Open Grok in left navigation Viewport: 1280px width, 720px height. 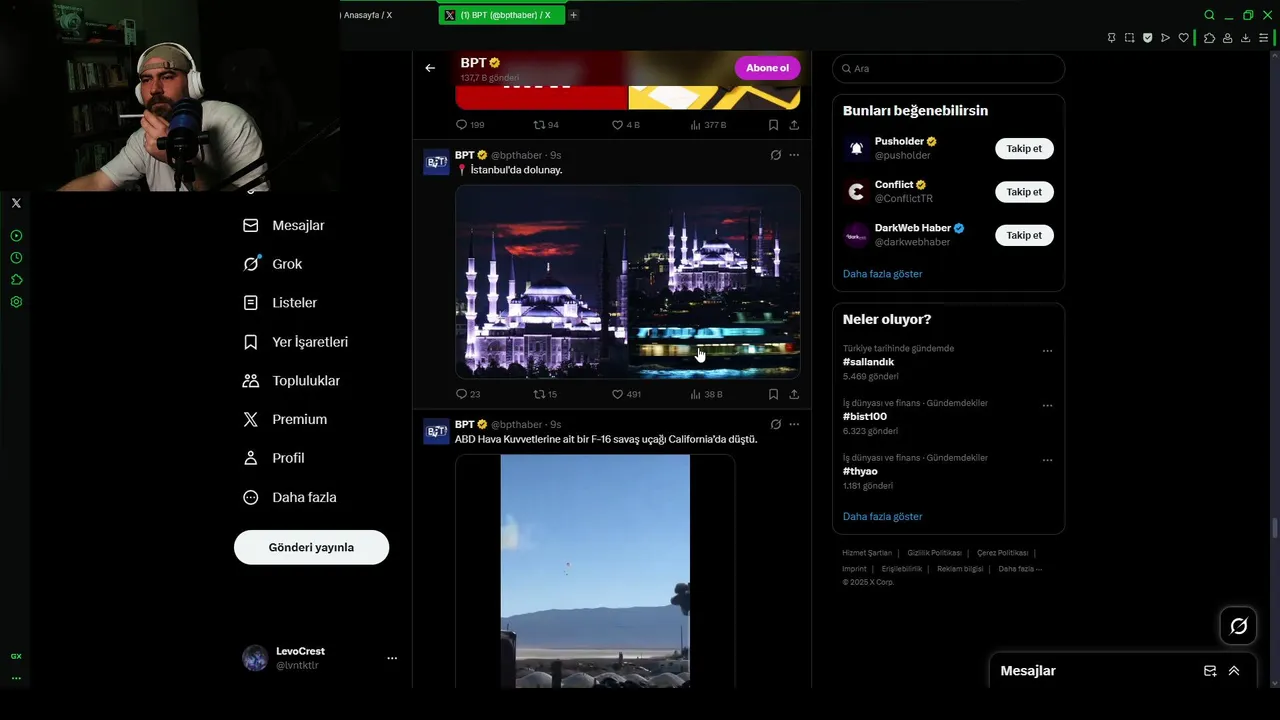tap(272, 264)
